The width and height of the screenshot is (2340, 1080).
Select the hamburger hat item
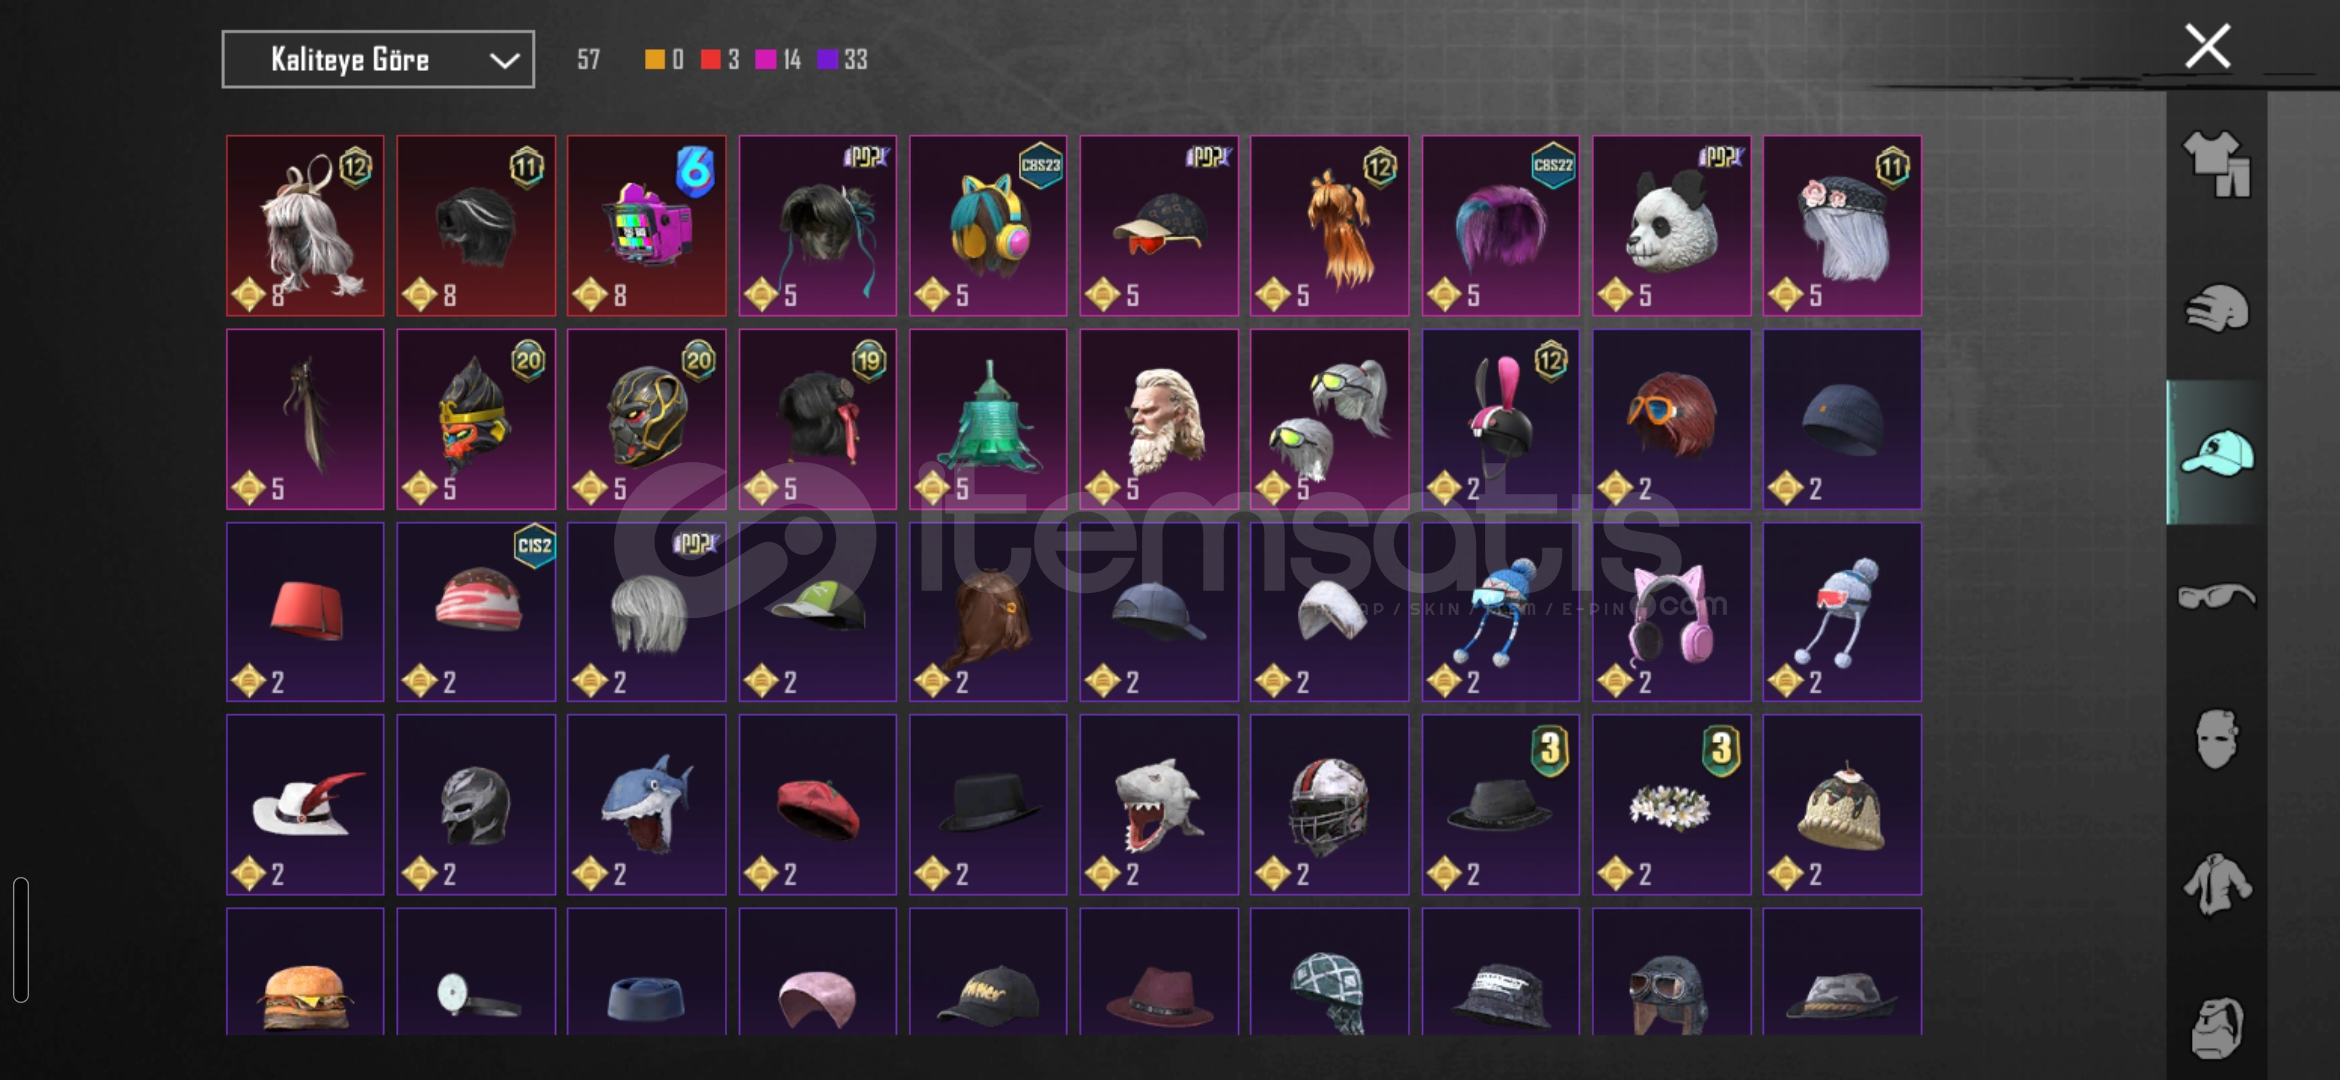305,972
